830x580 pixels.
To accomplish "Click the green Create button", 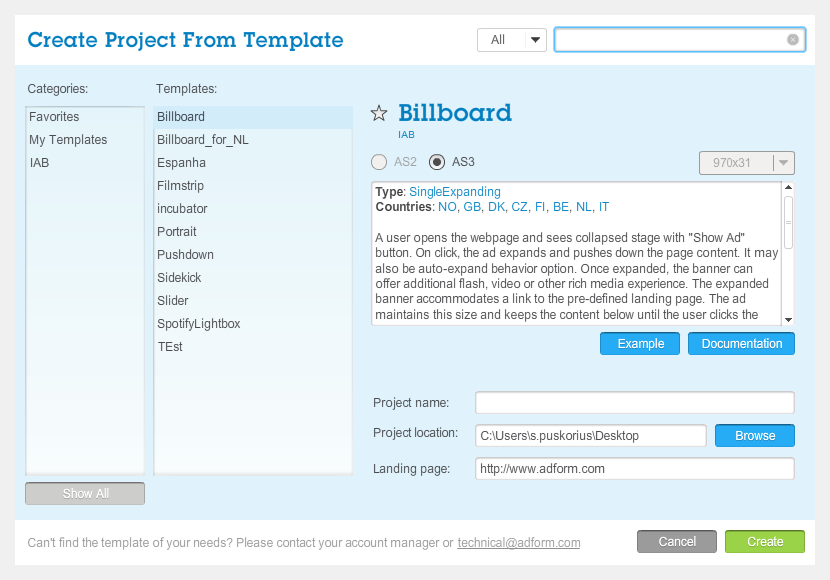I will tap(764, 541).
